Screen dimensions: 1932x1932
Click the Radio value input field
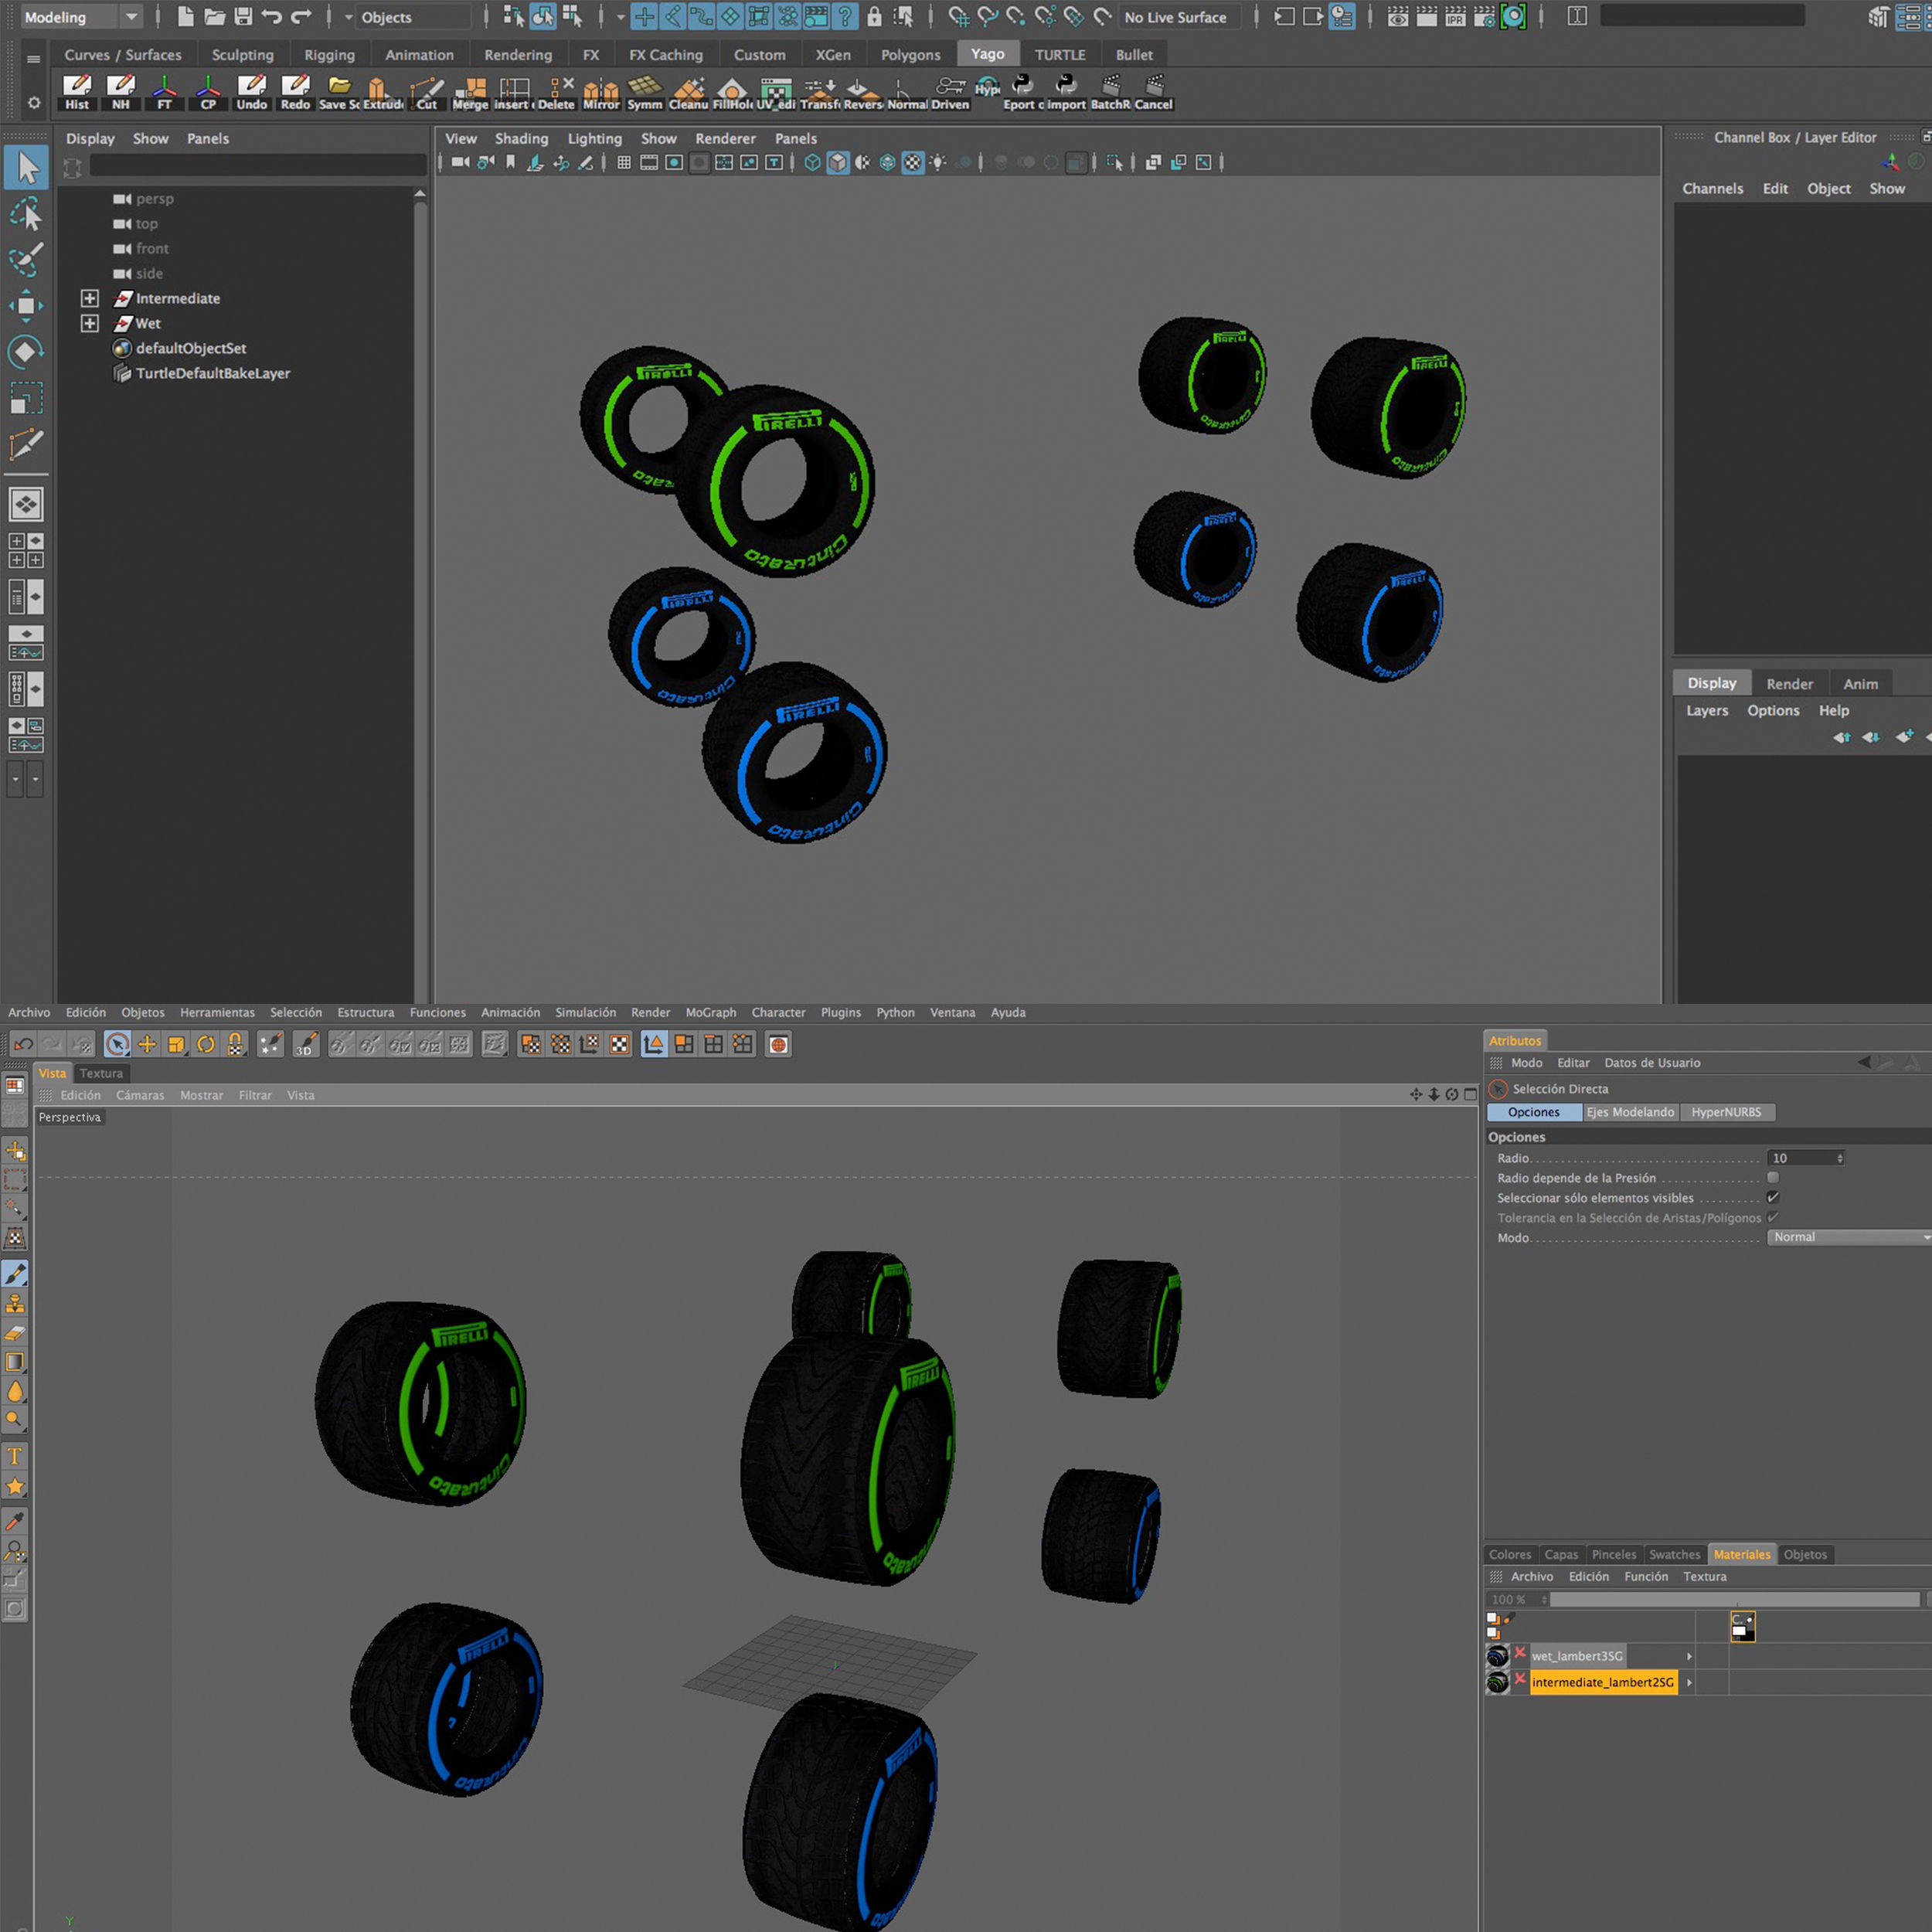pos(1801,1158)
